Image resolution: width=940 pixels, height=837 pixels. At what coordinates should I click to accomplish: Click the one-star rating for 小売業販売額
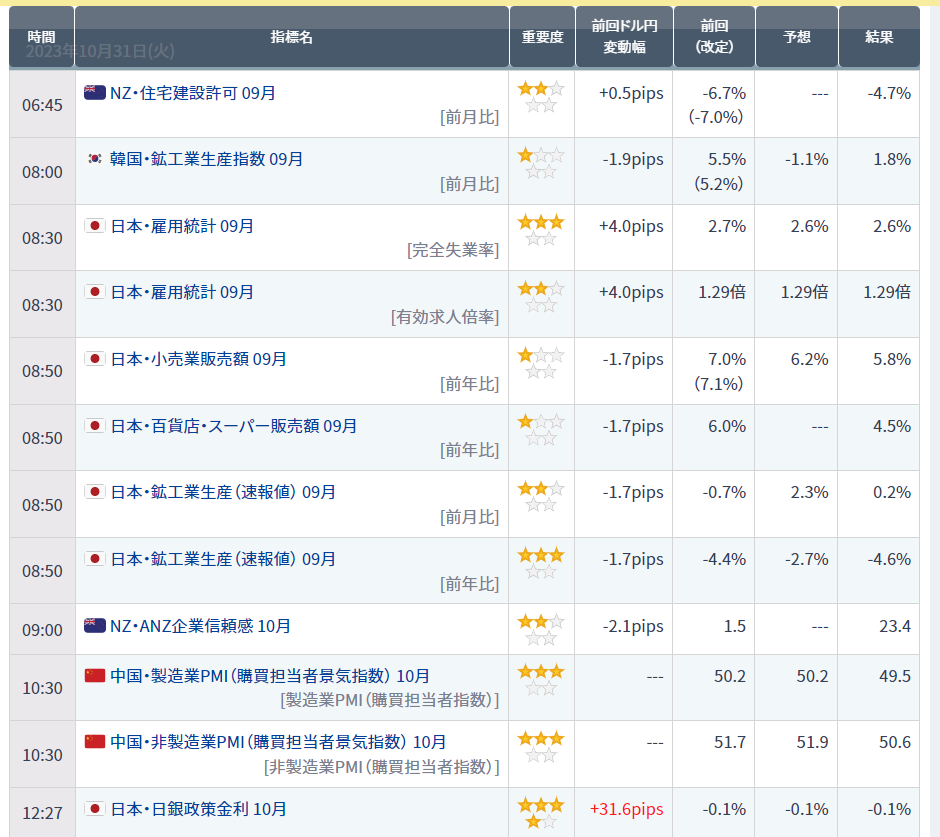click(542, 357)
